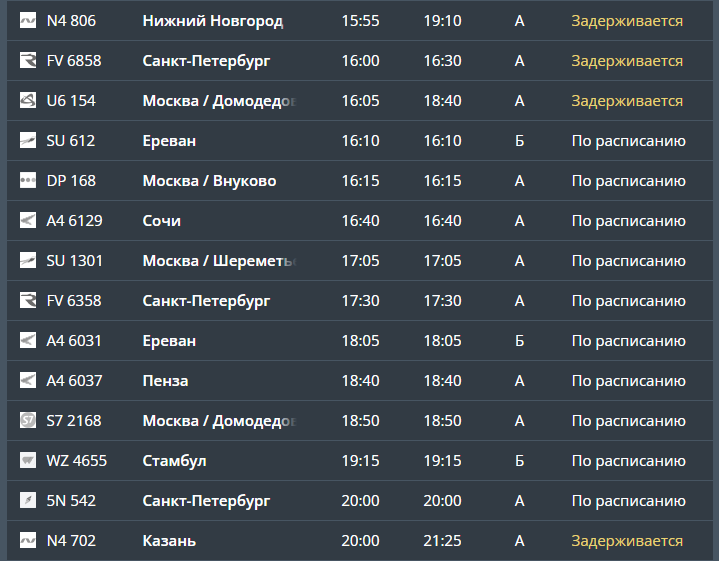Open the Нижний Новгород destination link
Viewport: 719px width, 561px height.
pyautogui.click(x=212, y=21)
